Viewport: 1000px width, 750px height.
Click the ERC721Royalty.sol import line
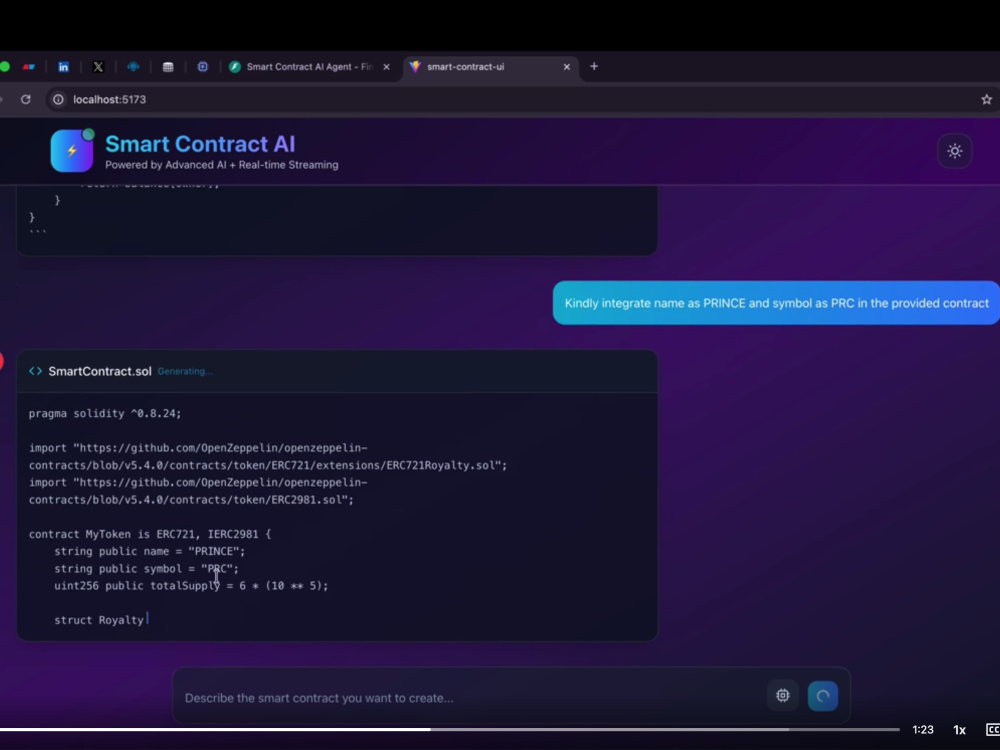point(268,457)
